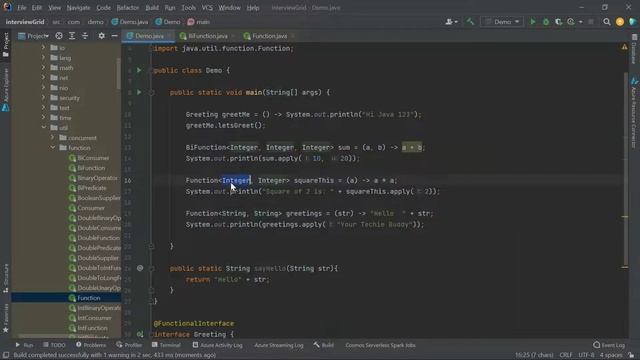Click the stop square icon in toolbar

pos(591,22)
